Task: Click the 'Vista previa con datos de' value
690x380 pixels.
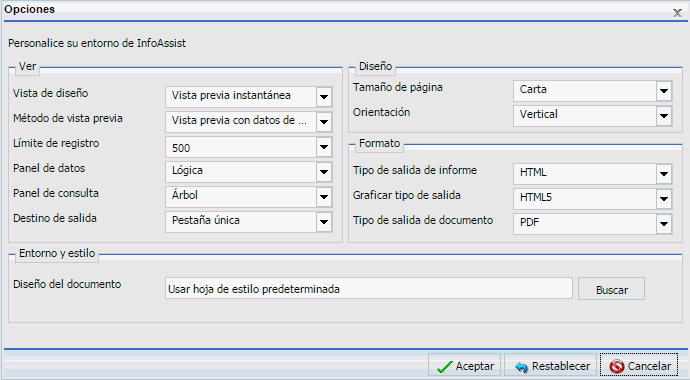Action: [x=241, y=122]
